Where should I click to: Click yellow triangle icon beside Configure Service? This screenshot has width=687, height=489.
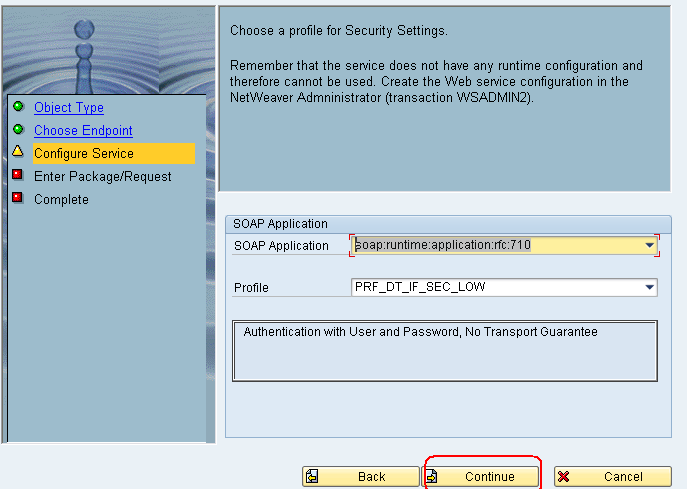tap(18, 151)
